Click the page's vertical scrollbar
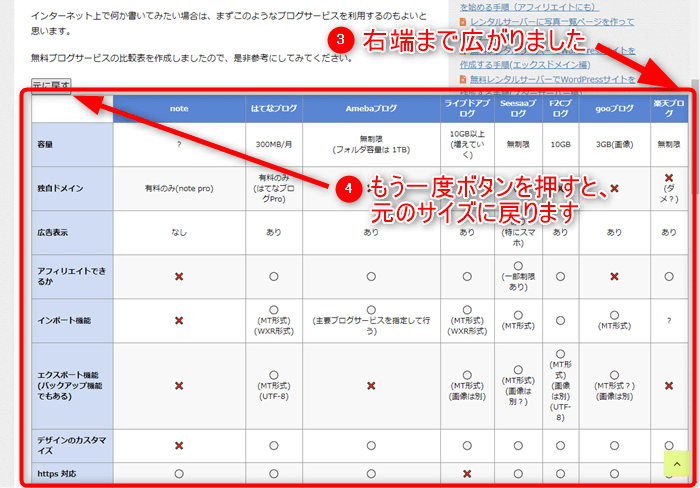Image resolution: width=700 pixels, height=488 pixels. click(693, 250)
